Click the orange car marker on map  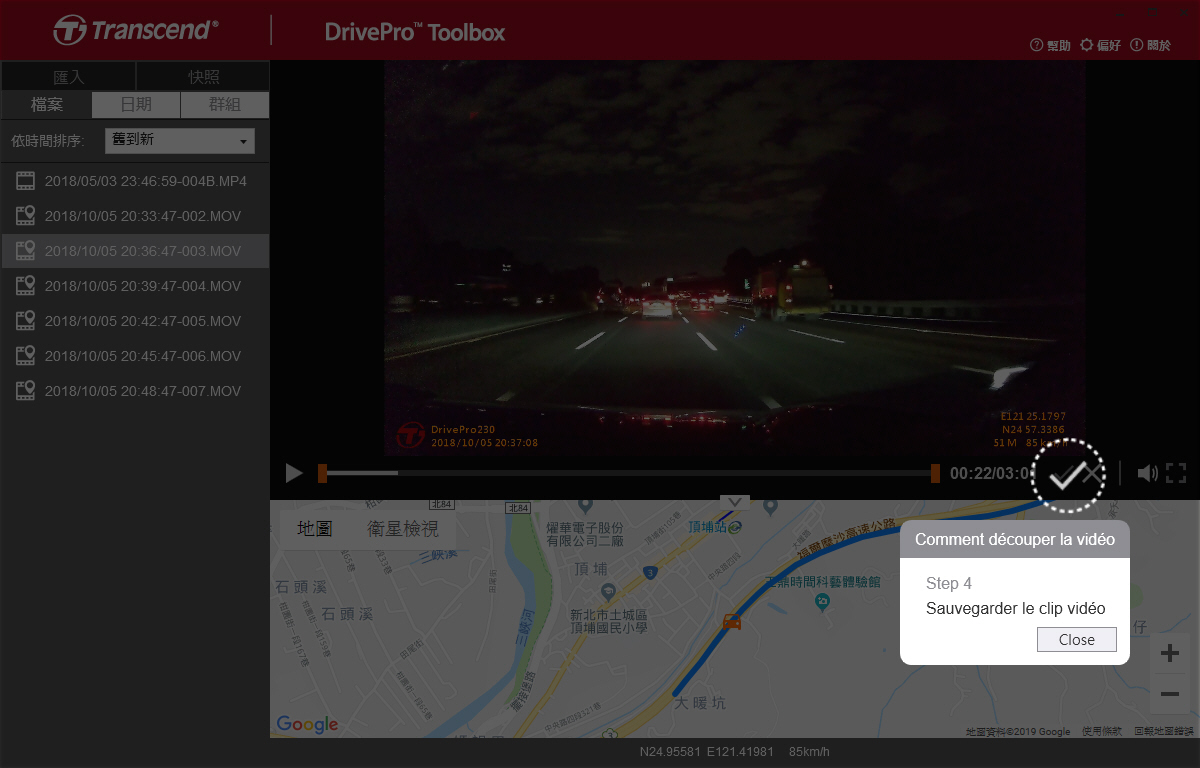[732, 621]
